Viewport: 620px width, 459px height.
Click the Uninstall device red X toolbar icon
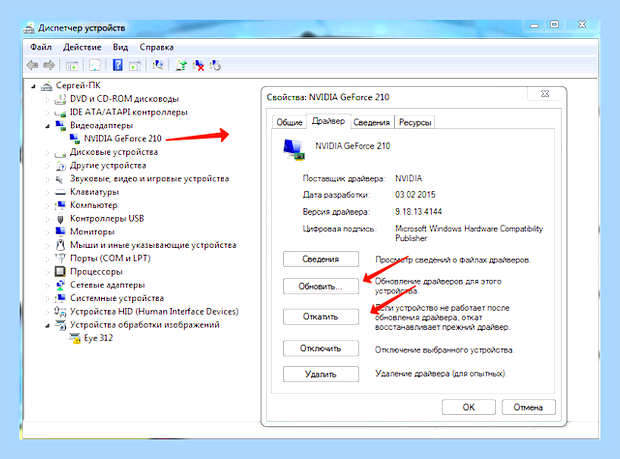[x=198, y=65]
